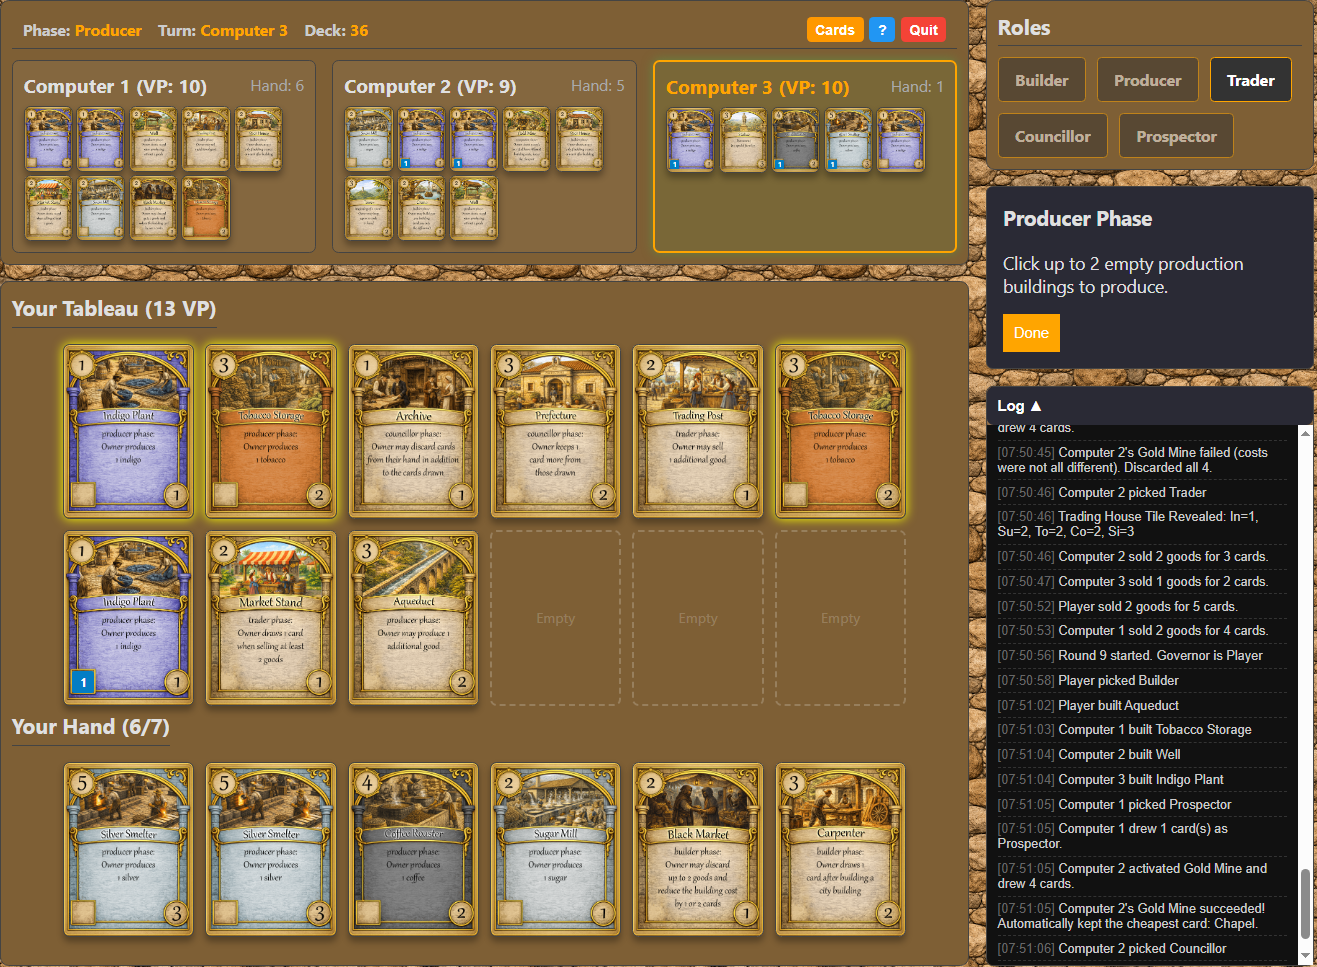This screenshot has height=967, width=1317.
Task: Choose the Trader role
Action: (1250, 80)
